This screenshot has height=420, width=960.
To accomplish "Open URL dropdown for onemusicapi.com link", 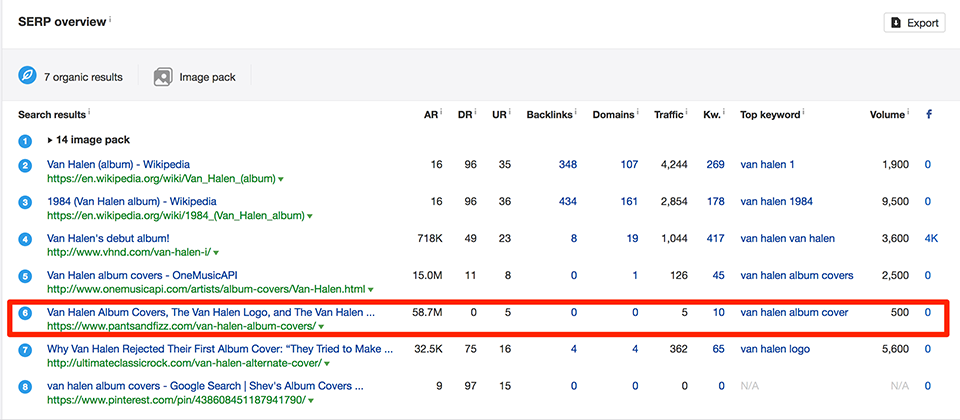I will point(371,290).
